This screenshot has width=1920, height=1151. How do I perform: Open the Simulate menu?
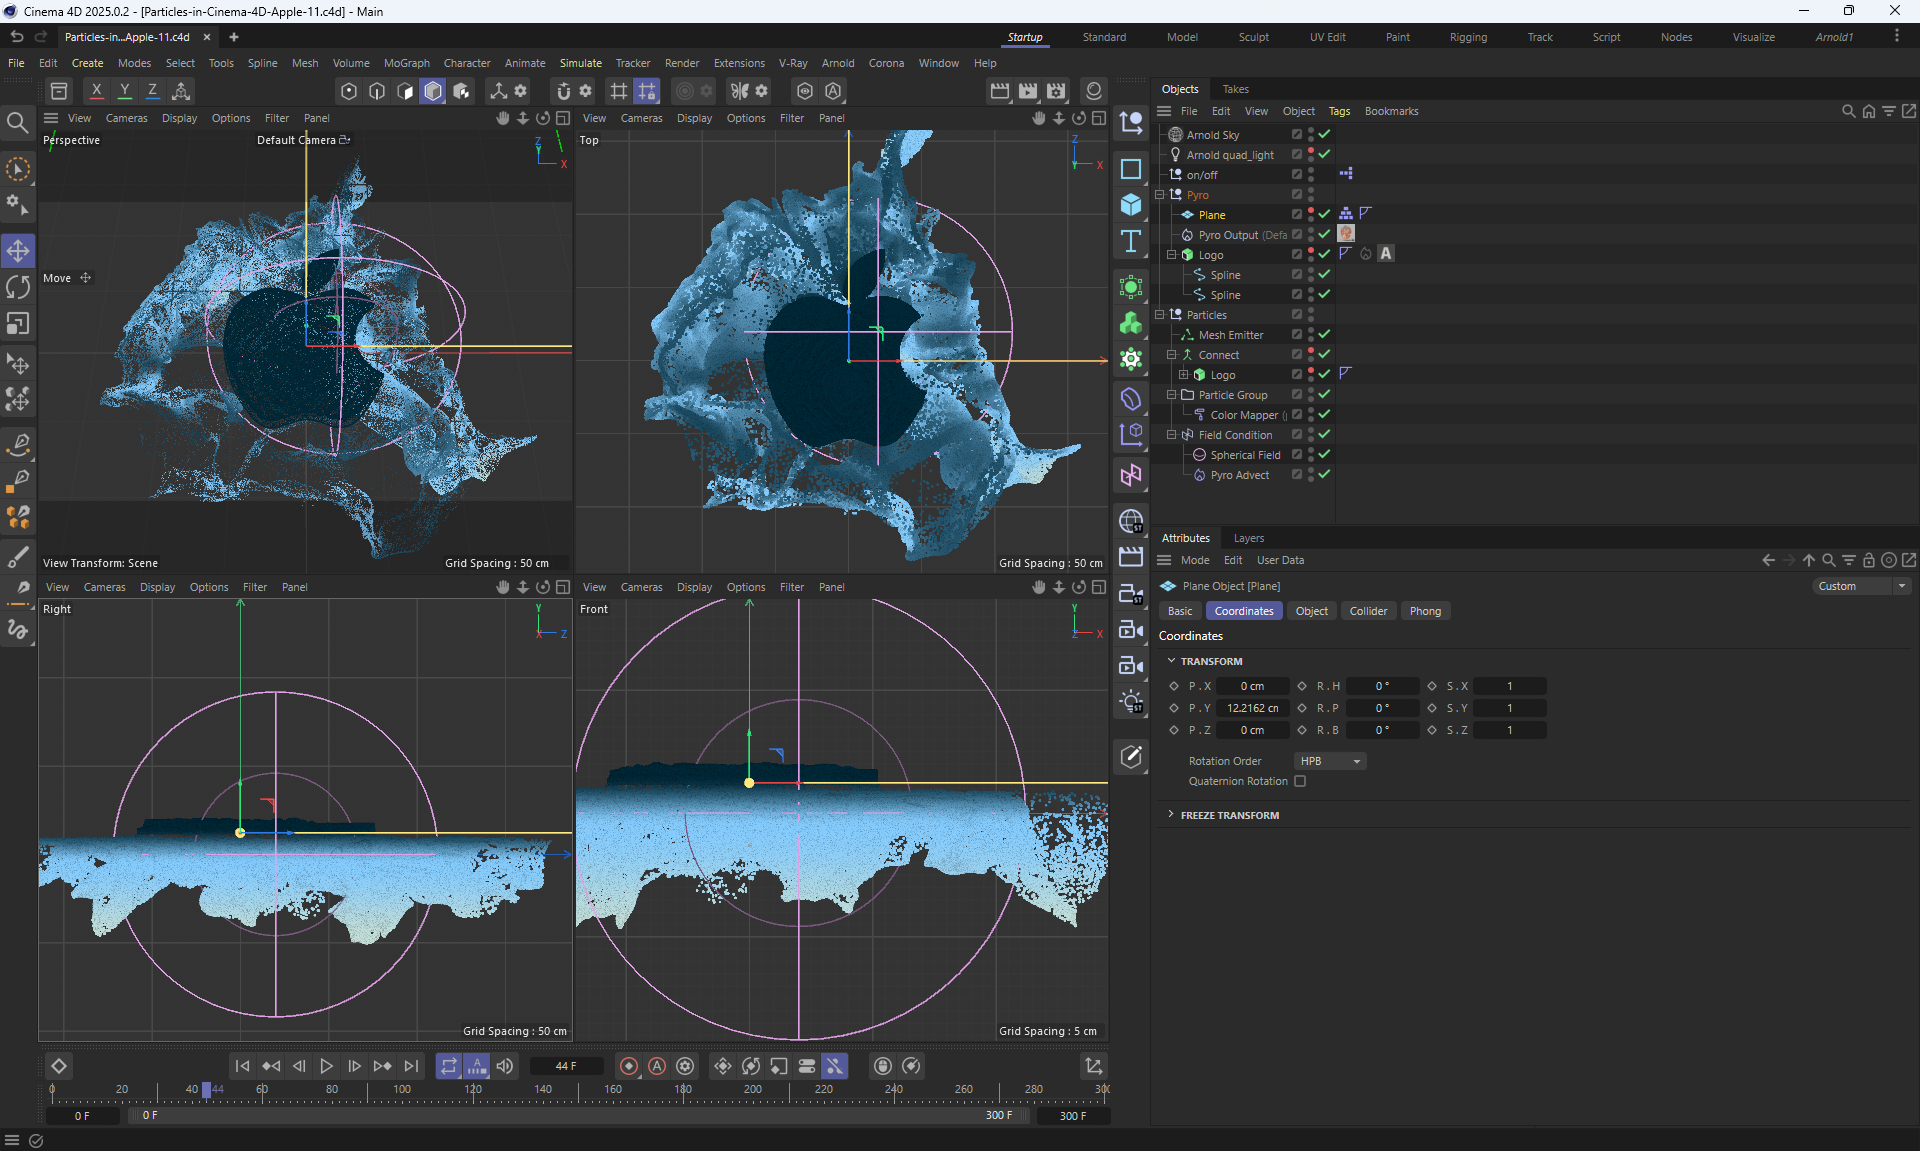(580, 63)
